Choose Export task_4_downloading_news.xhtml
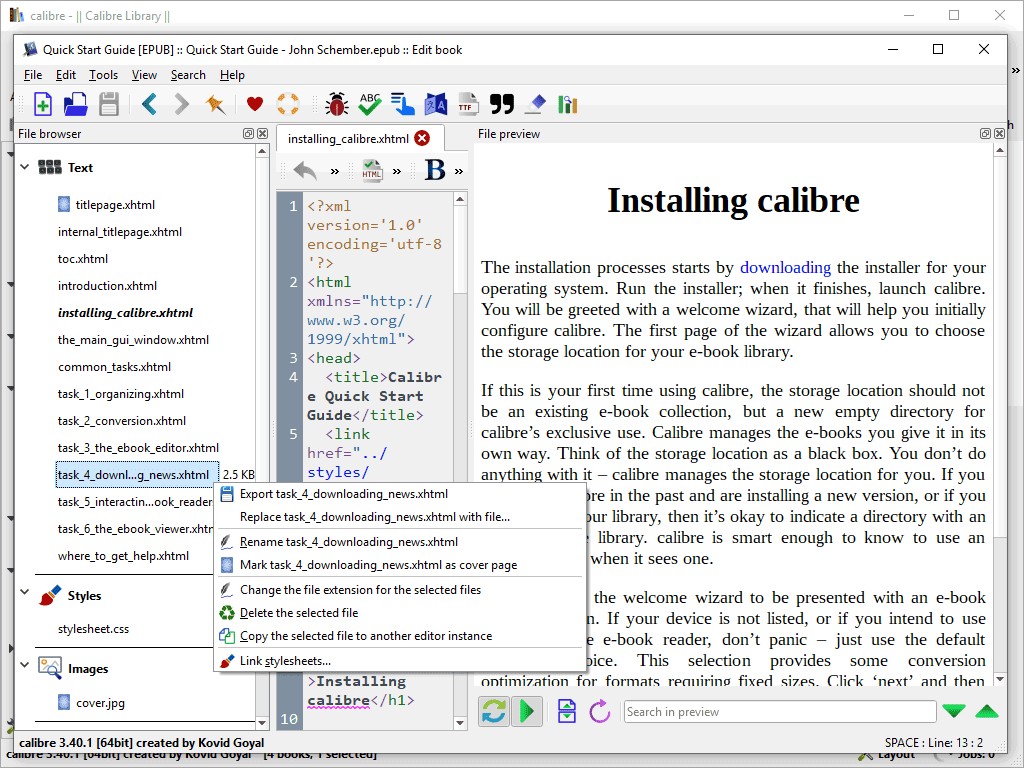 pos(399,494)
